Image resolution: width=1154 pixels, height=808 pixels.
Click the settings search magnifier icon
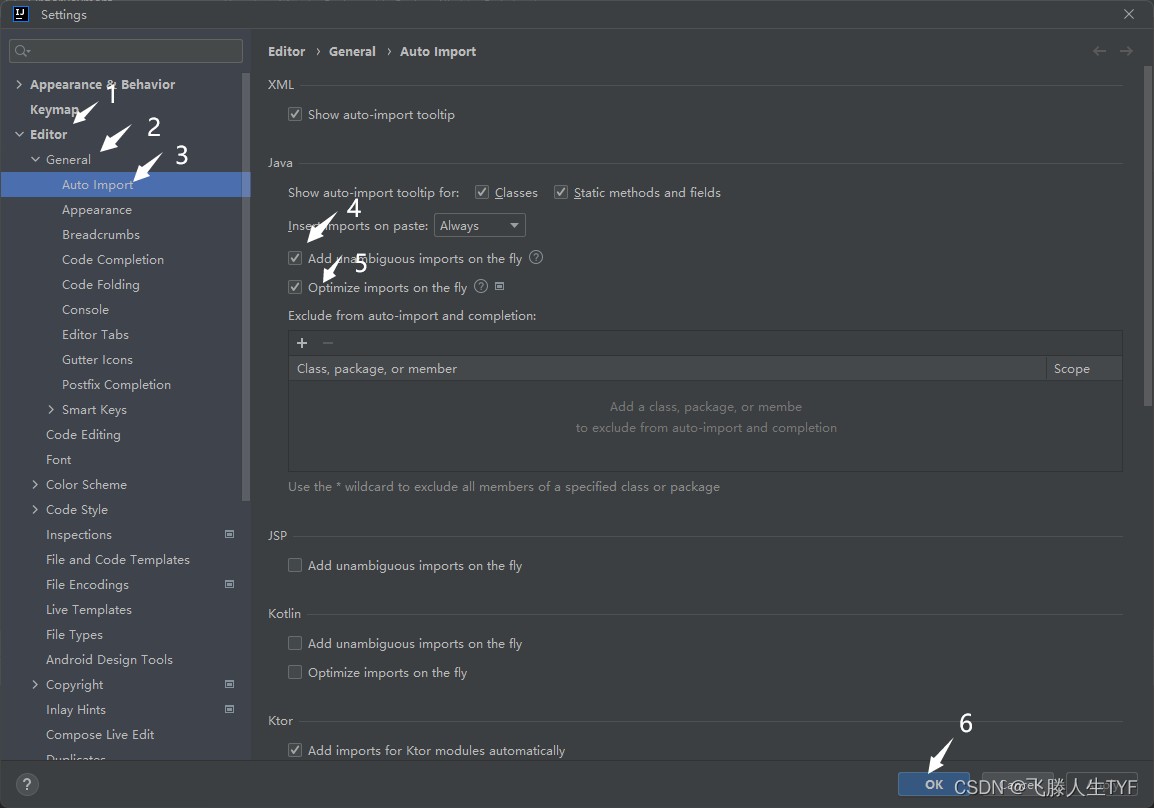click(22, 51)
